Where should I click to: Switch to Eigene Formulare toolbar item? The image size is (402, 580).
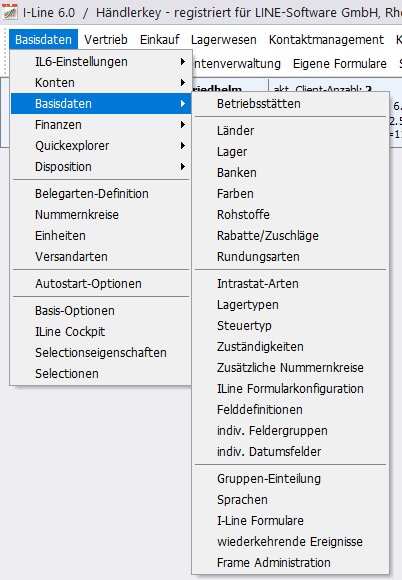(x=339, y=64)
